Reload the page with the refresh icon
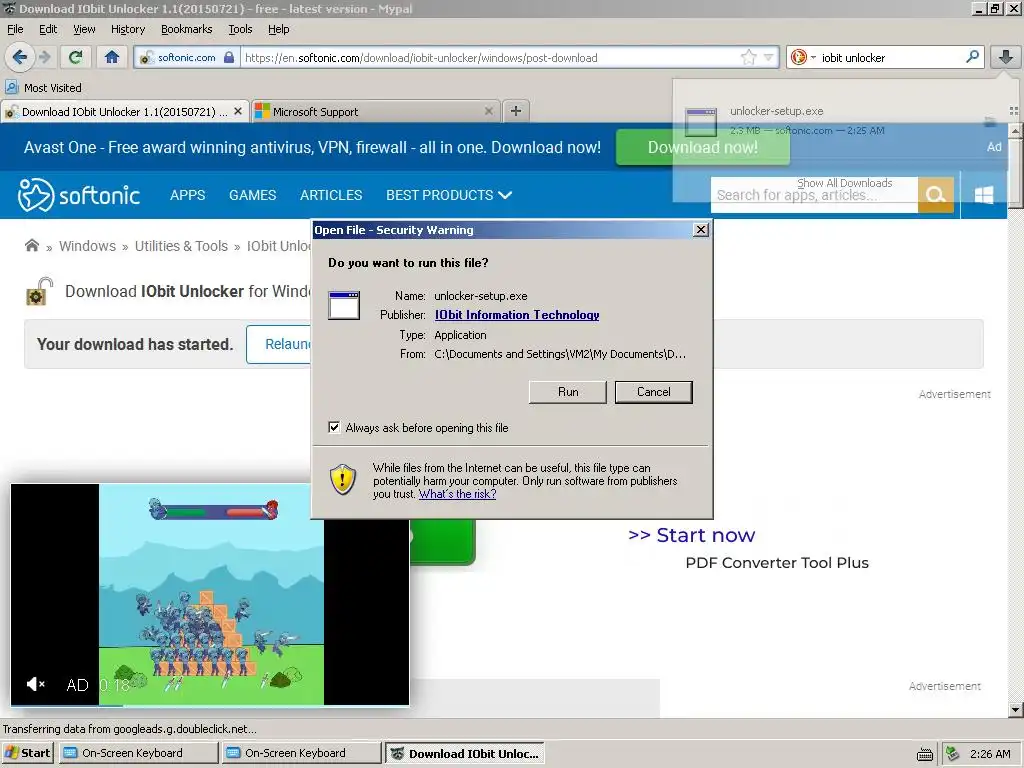 pos(76,57)
